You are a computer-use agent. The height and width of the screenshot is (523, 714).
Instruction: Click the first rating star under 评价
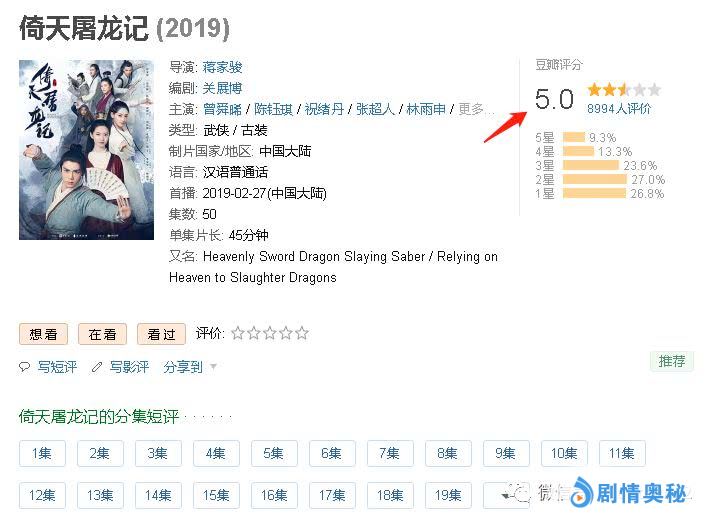click(x=238, y=333)
